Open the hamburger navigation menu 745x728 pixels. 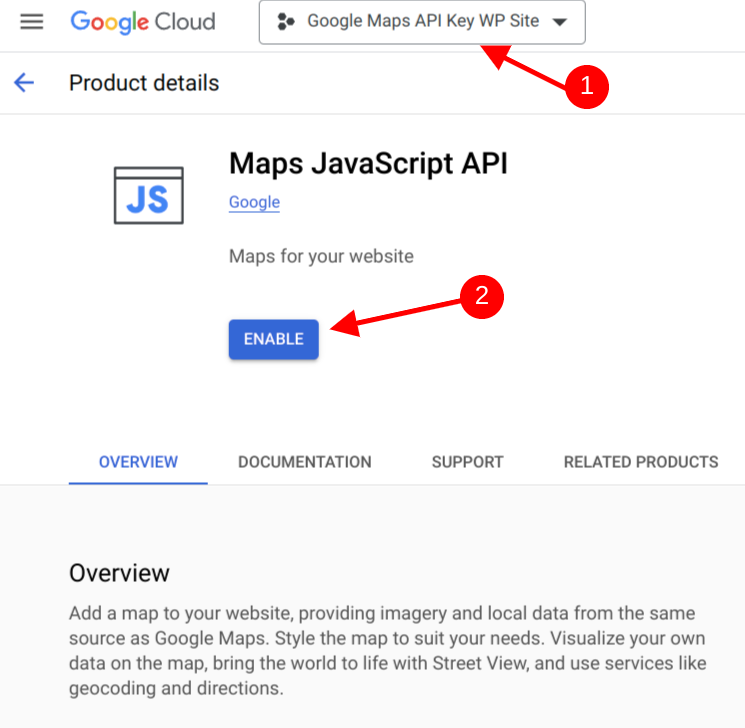coord(31,22)
